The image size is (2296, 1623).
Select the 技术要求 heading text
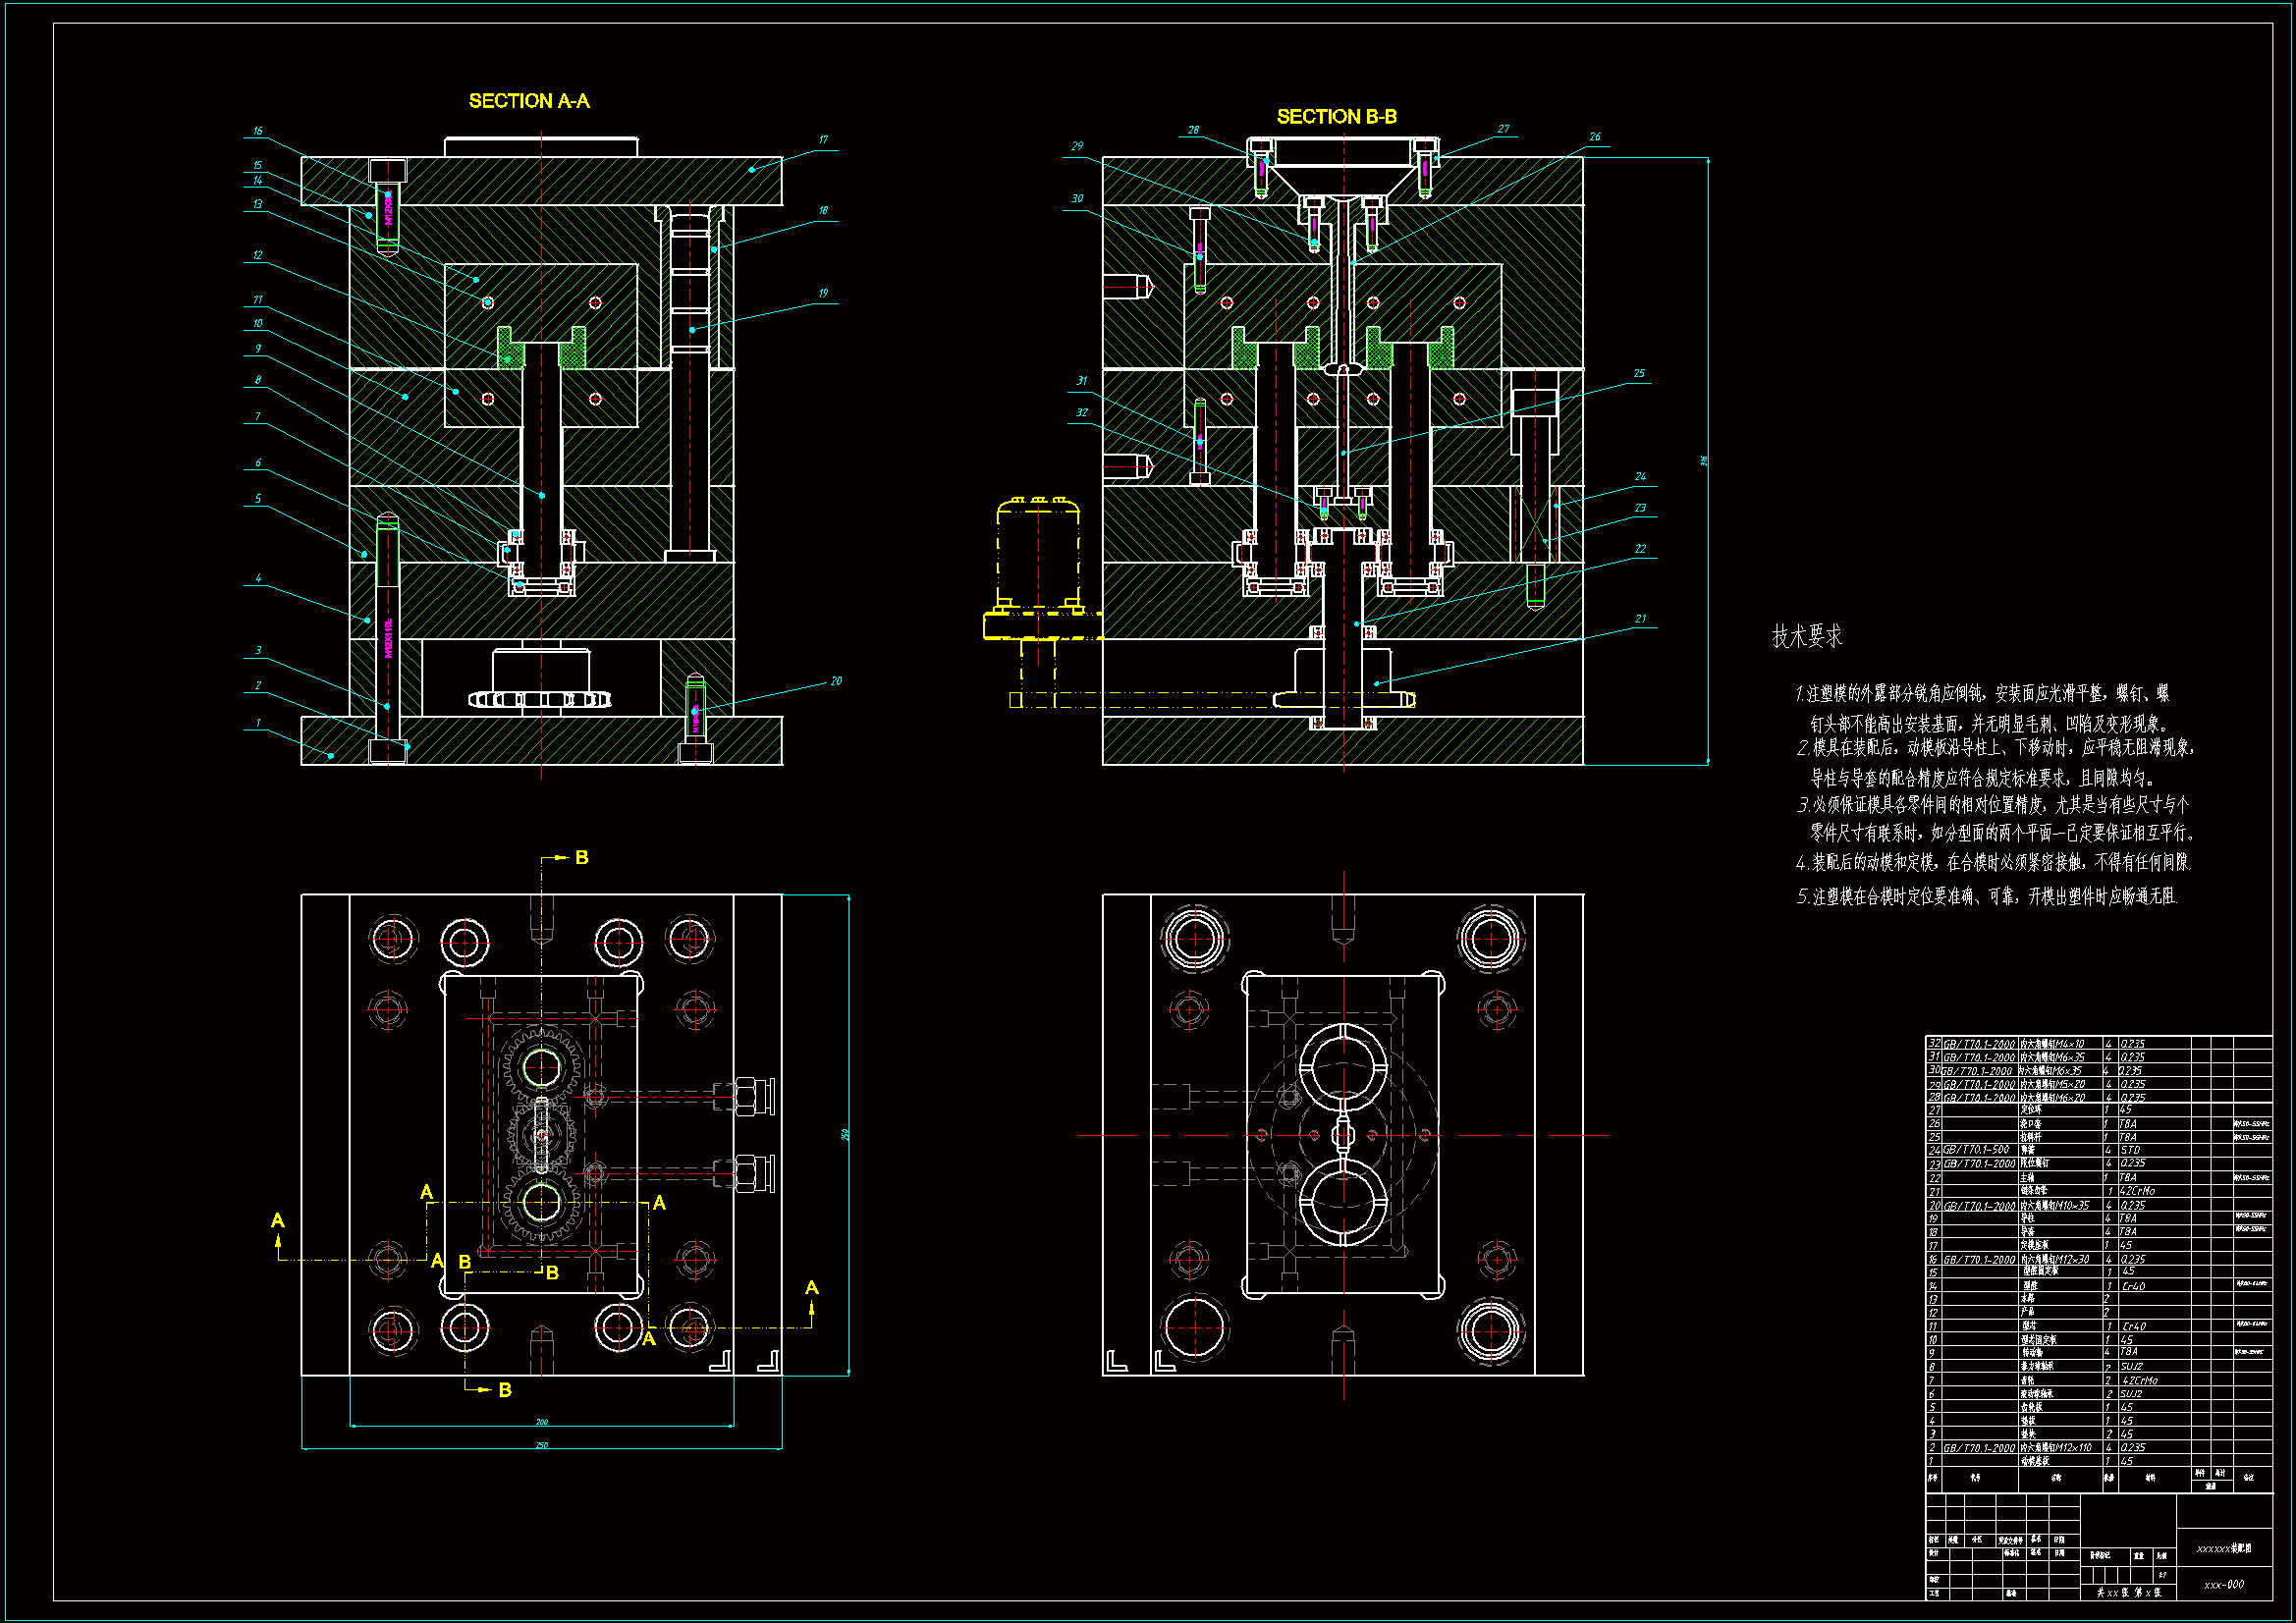click(1806, 636)
